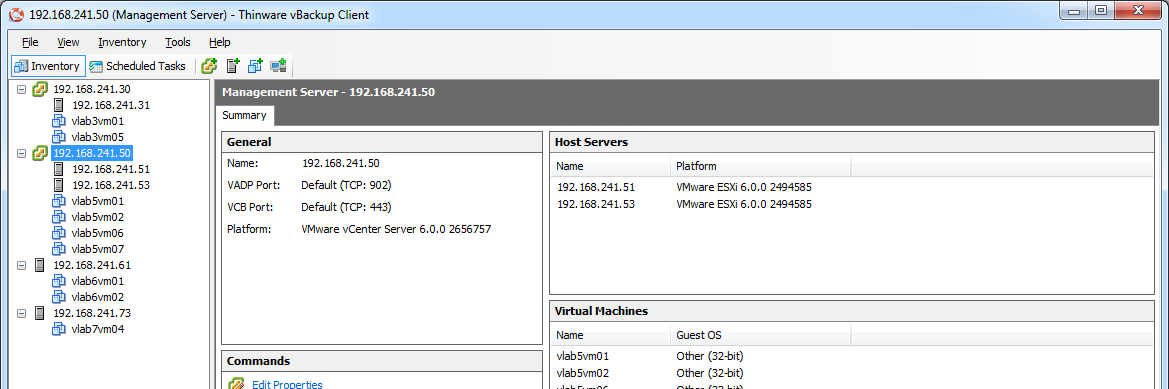Click the VM icon beside vlab5vm01
The image size is (1169, 389).
click(59, 201)
